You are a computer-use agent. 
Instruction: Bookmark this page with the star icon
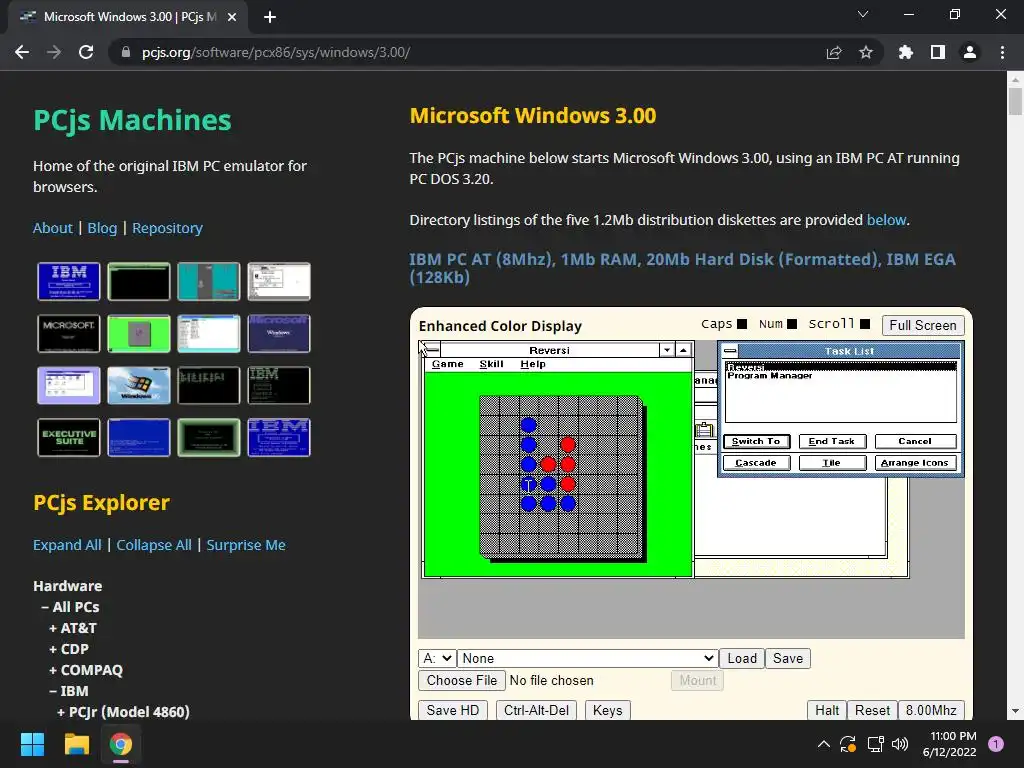click(866, 52)
